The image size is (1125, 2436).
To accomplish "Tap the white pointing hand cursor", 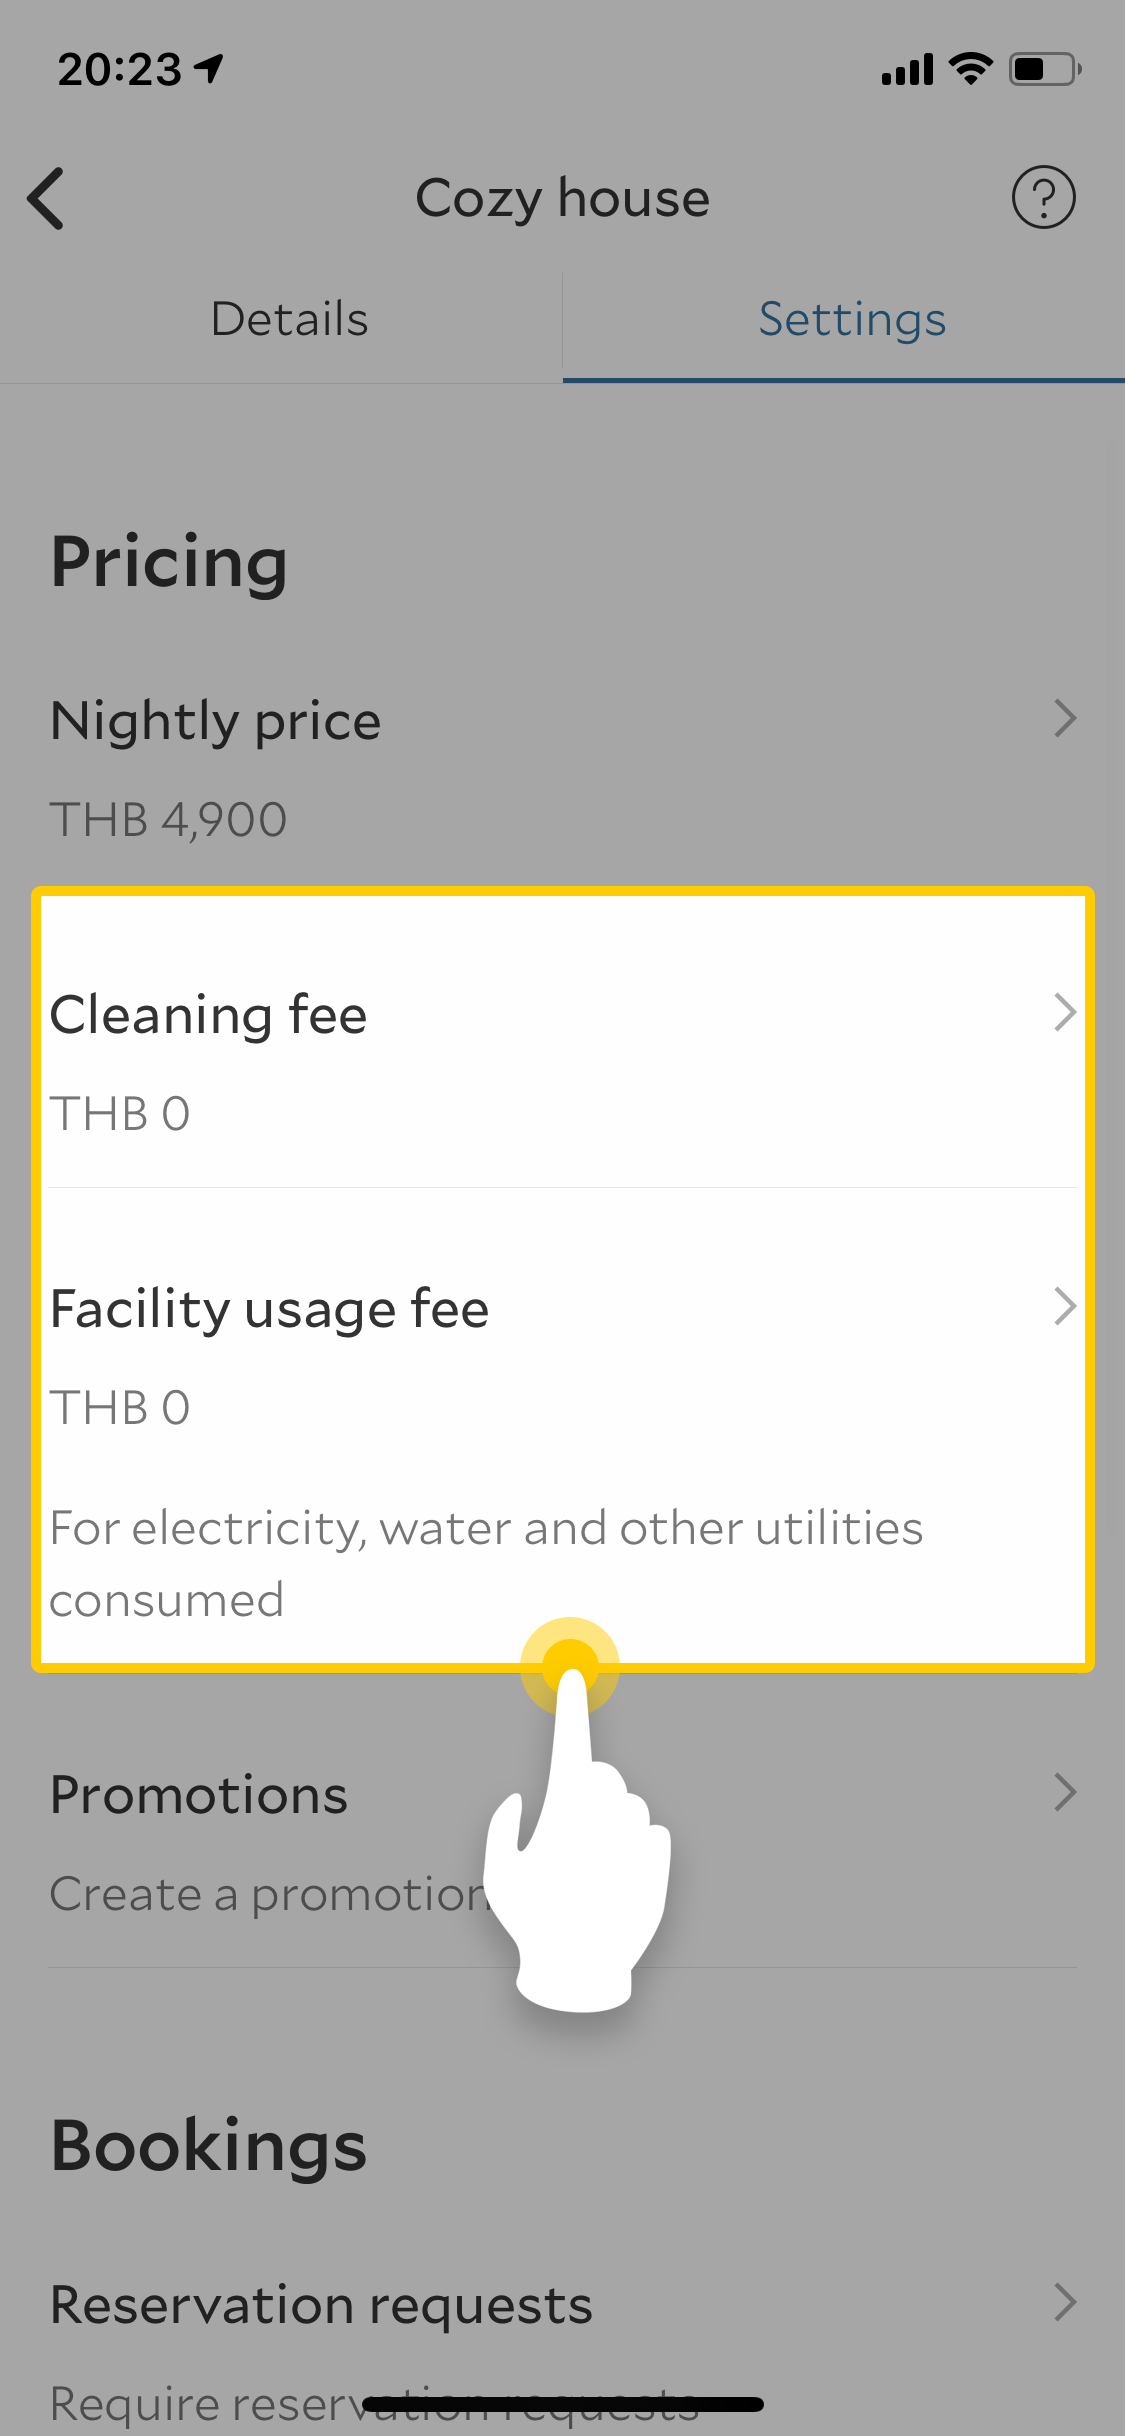I will tap(578, 1880).
